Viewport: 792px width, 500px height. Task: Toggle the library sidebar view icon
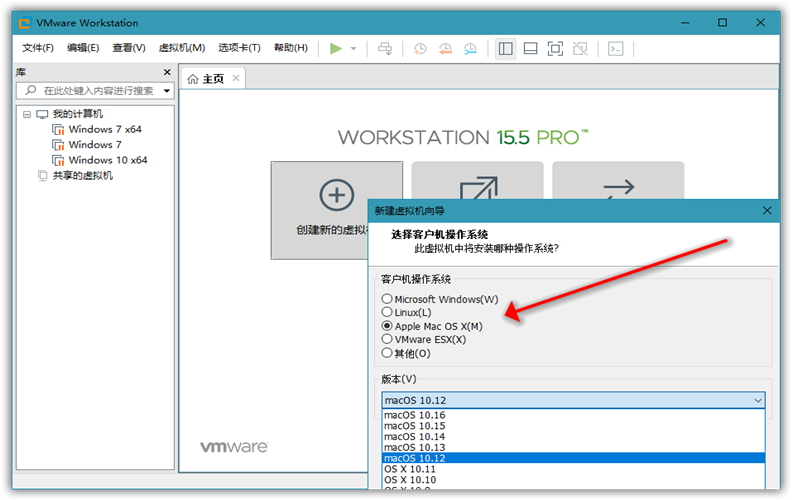click(505, 48)
